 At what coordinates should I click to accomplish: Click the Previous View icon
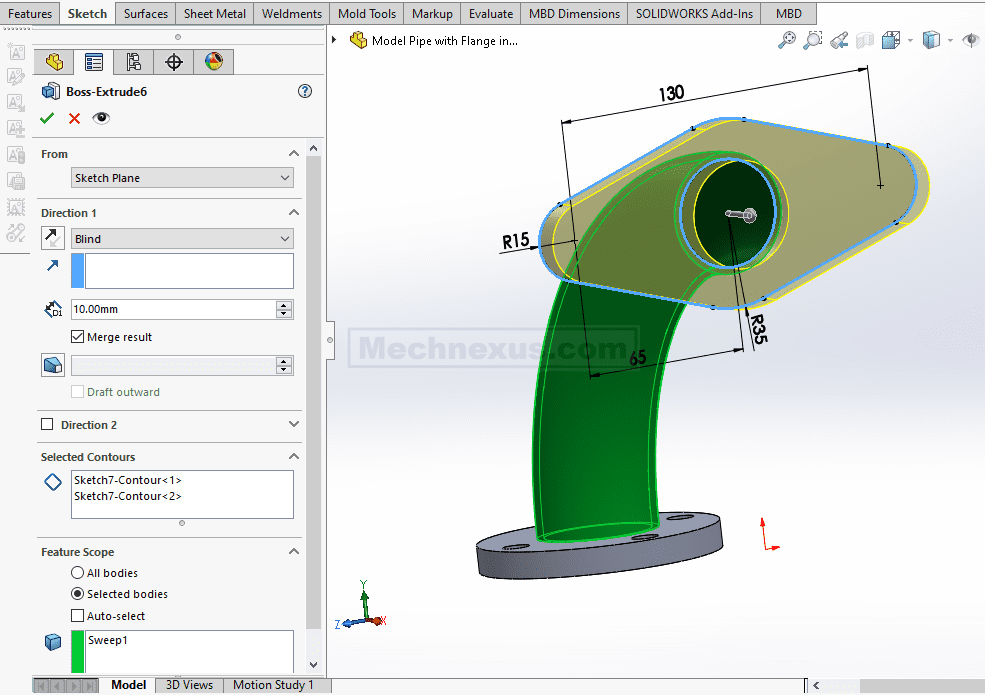839,40
